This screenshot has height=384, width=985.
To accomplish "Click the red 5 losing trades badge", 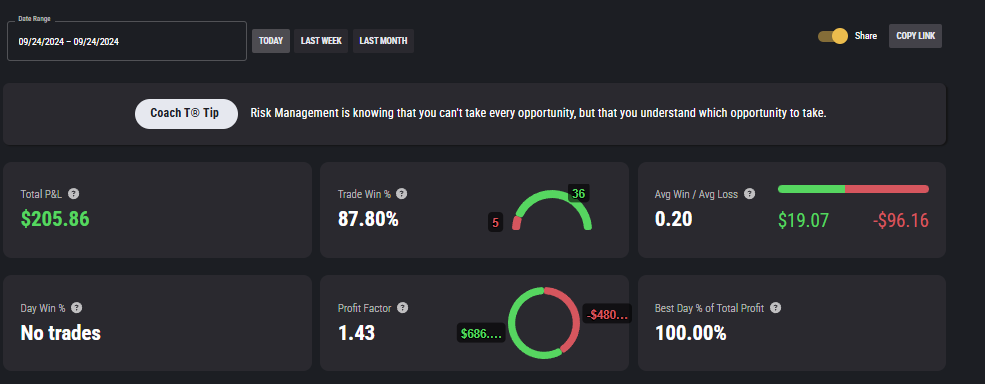I will (x=496, y=222).
